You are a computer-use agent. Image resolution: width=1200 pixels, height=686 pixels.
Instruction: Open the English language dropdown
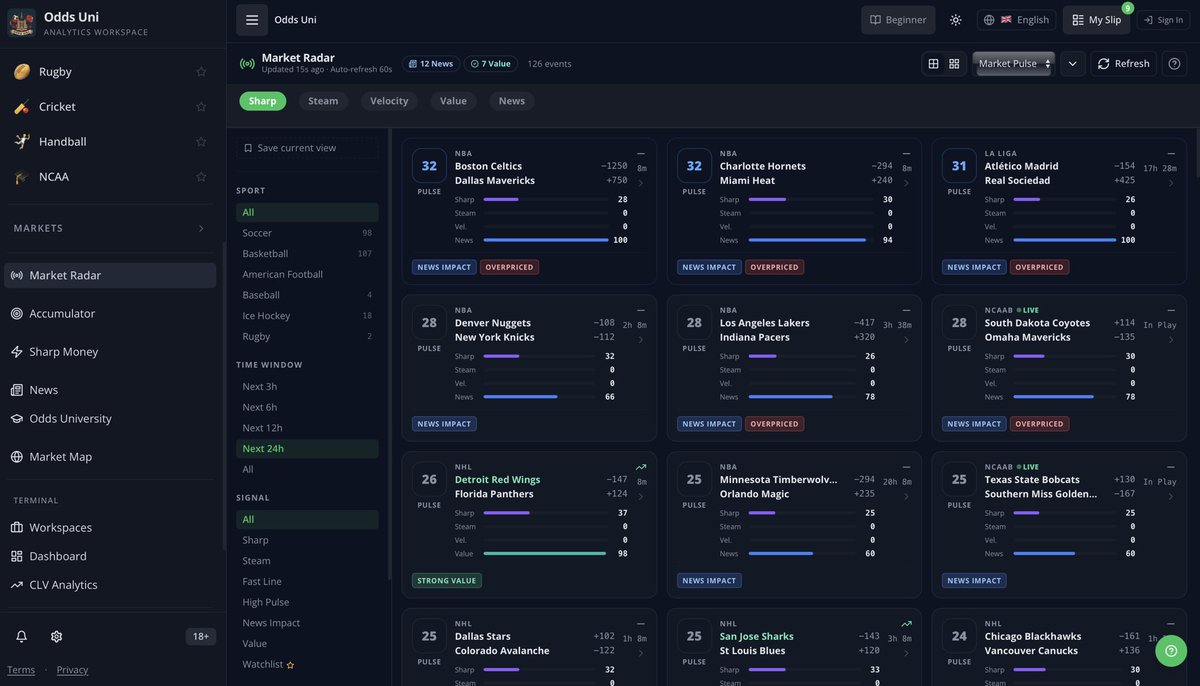pyautogui.click(x=1014, y=19)
